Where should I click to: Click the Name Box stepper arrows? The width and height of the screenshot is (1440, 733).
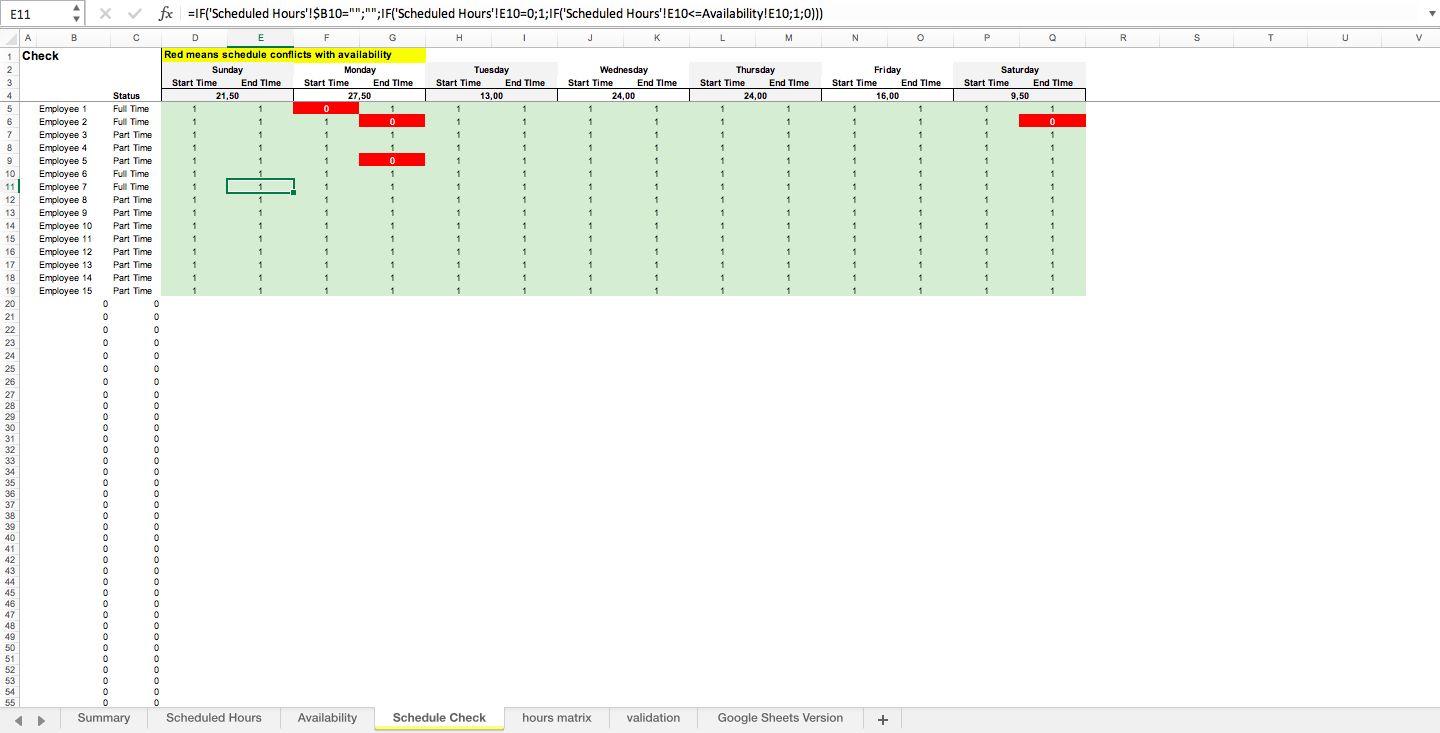pos(77,14)
